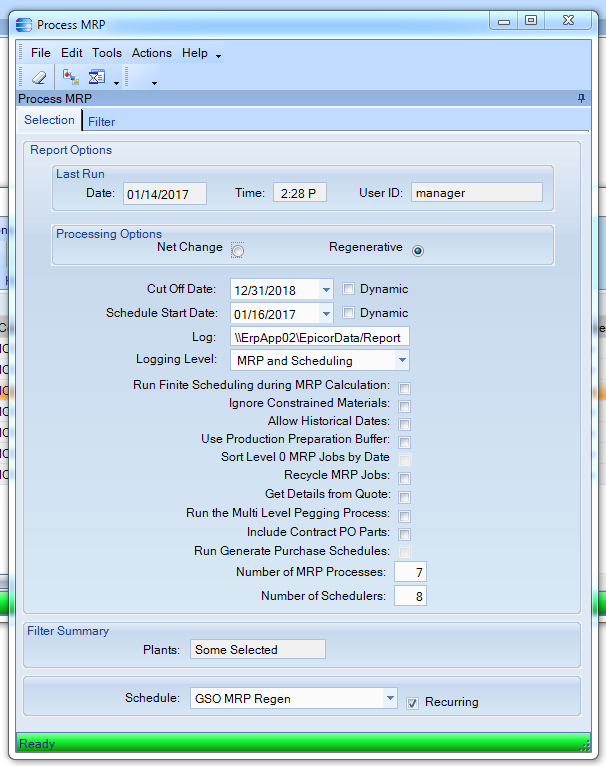Click the resize grip in status bar

point(584,745)
